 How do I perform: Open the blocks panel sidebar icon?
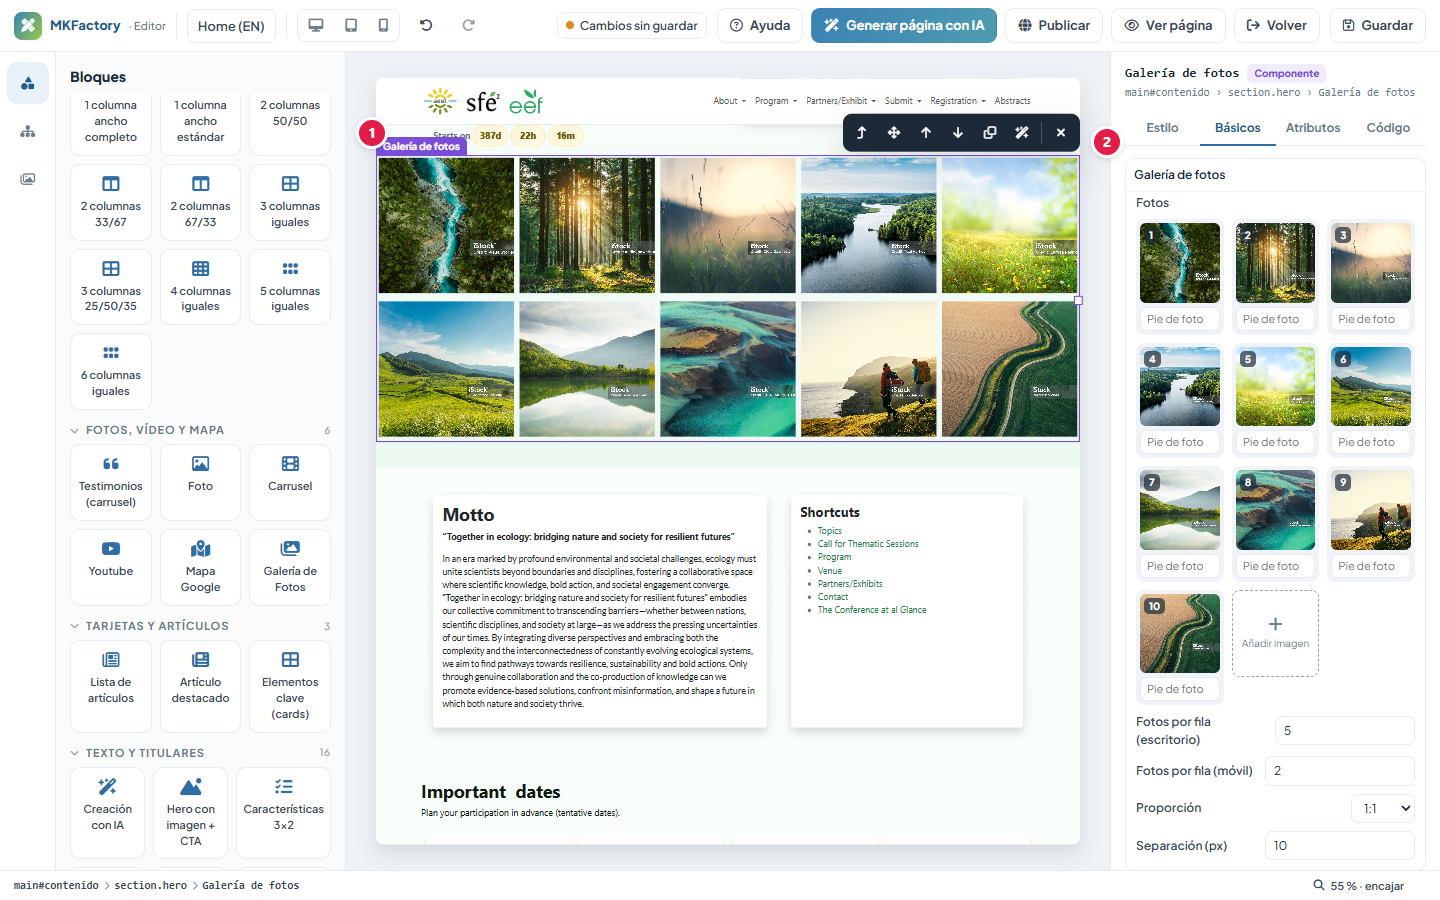point(28,83)
